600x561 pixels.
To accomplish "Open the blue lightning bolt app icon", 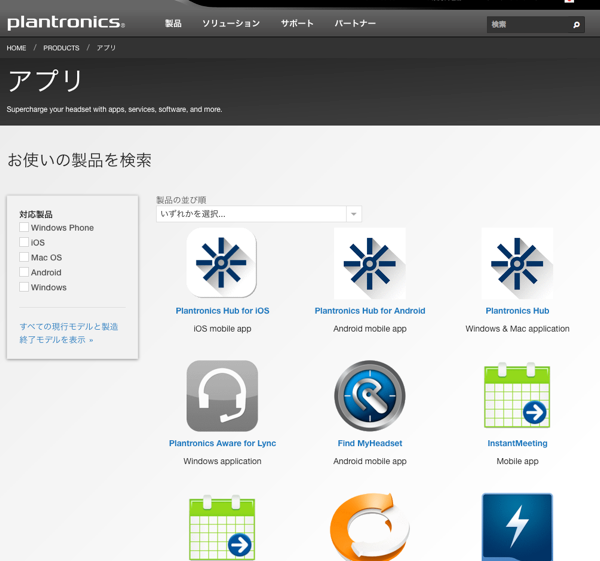I will pyautogui.click(x=517, y=527).
